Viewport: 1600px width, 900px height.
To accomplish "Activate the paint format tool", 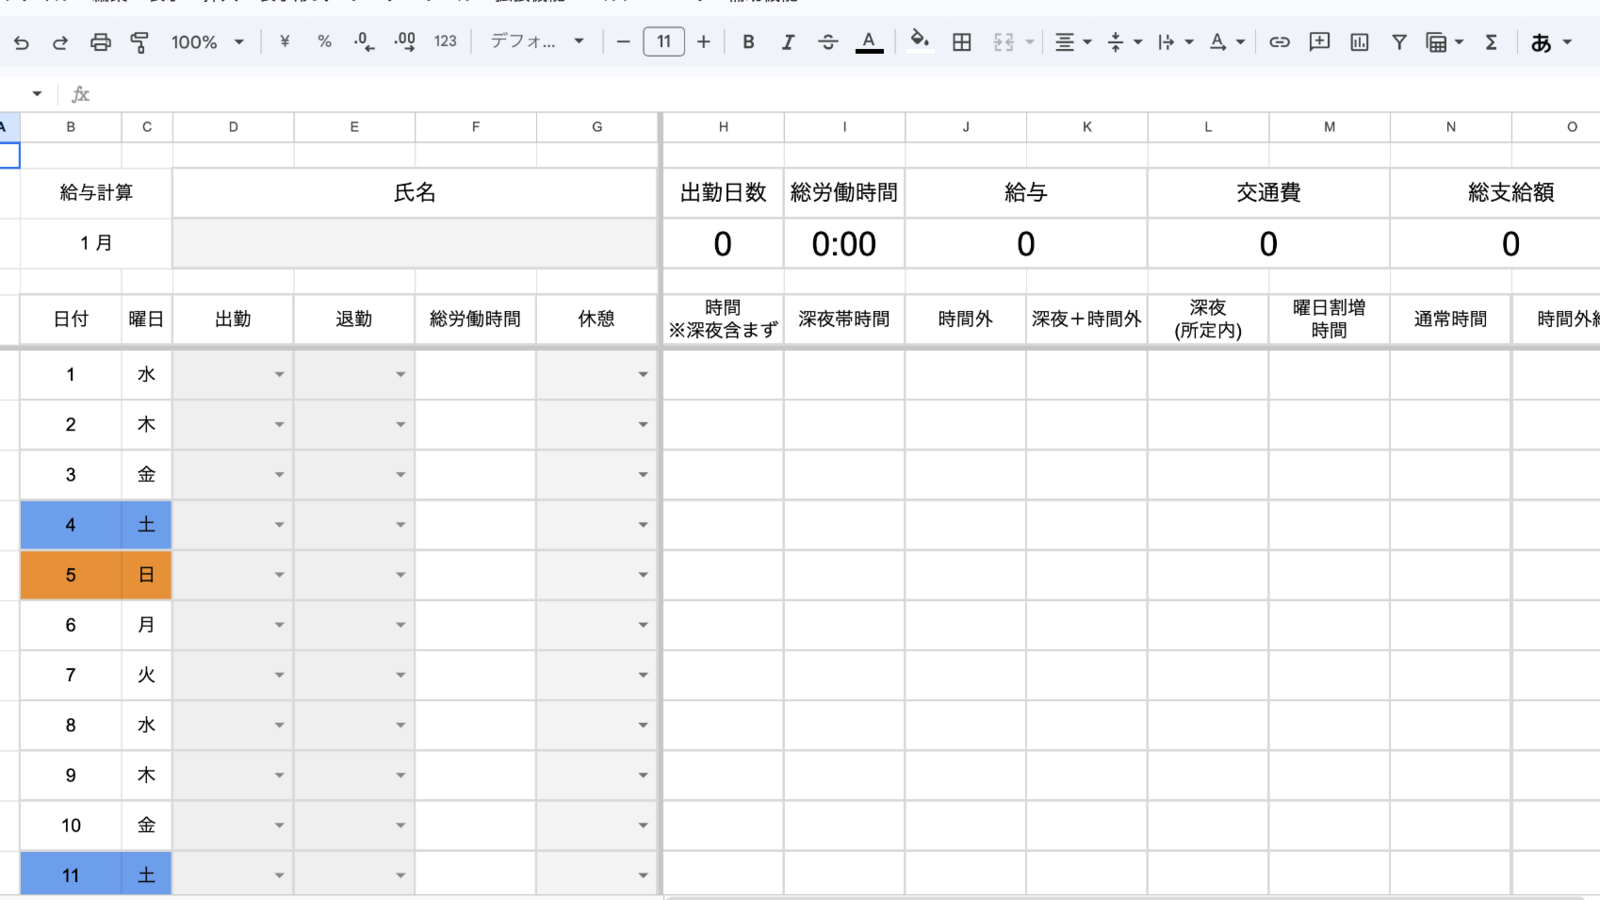I will click(140, 42).
